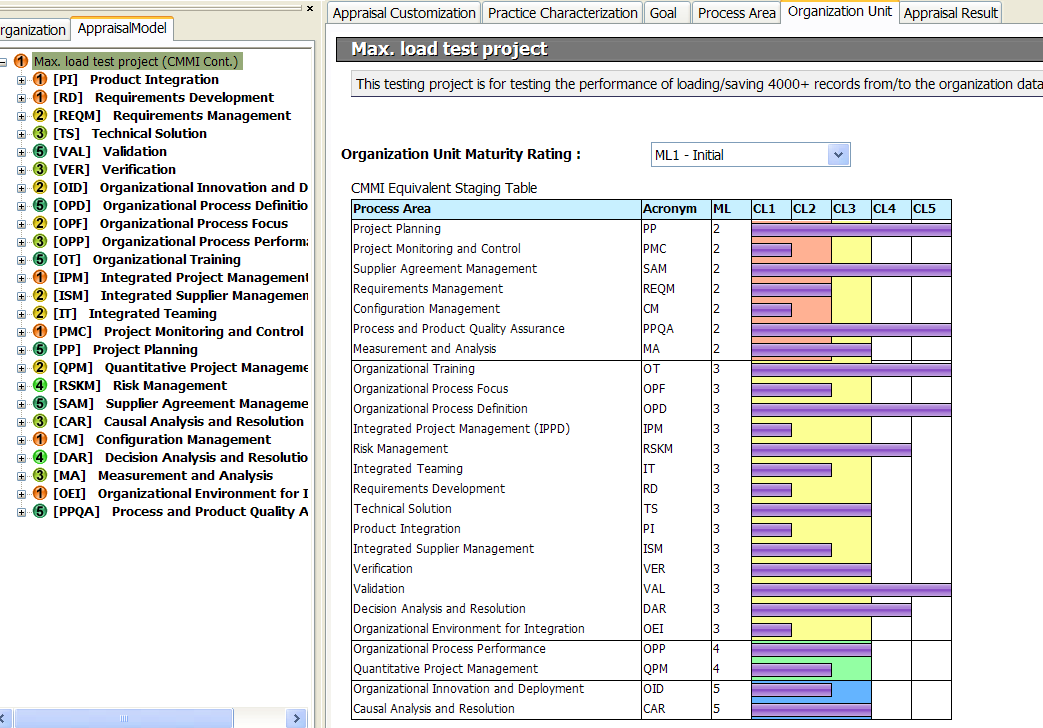Click the level 2 icon beside [OPF] row
The height and width of the screenshot is (728, 1043).
tap(40, 223)
